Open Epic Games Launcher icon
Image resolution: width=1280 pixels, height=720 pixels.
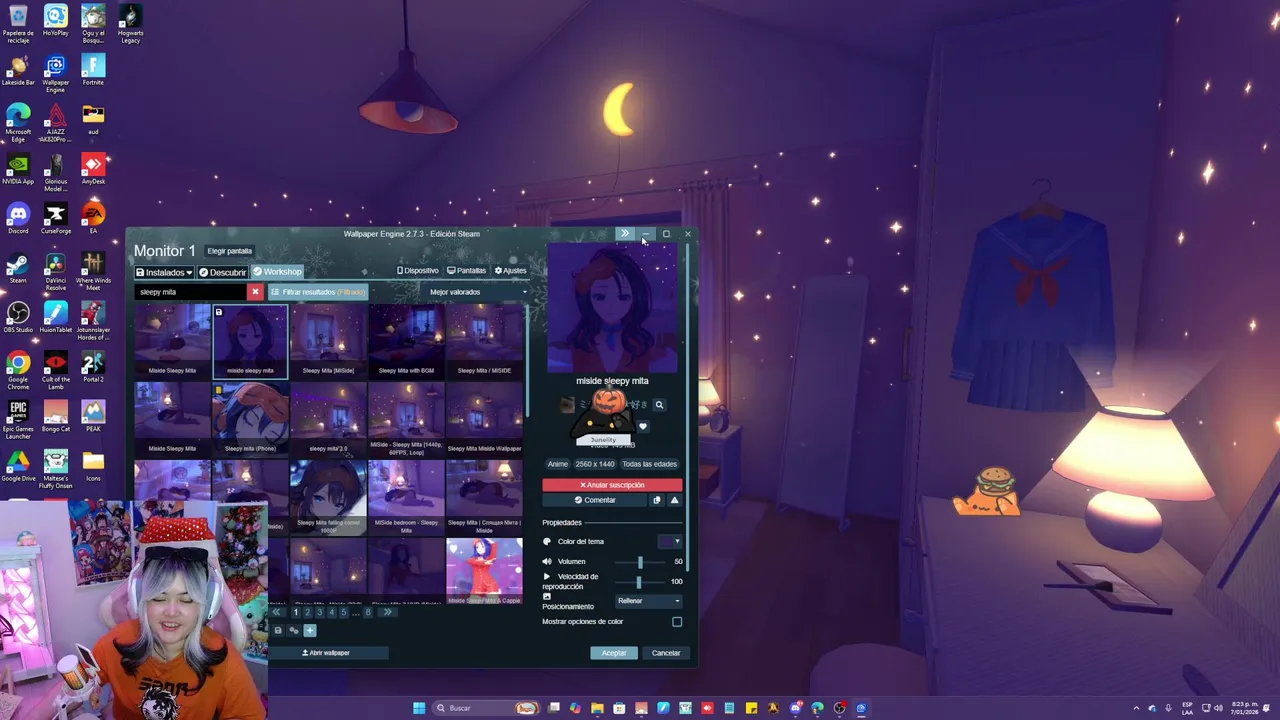click(18, 416)
